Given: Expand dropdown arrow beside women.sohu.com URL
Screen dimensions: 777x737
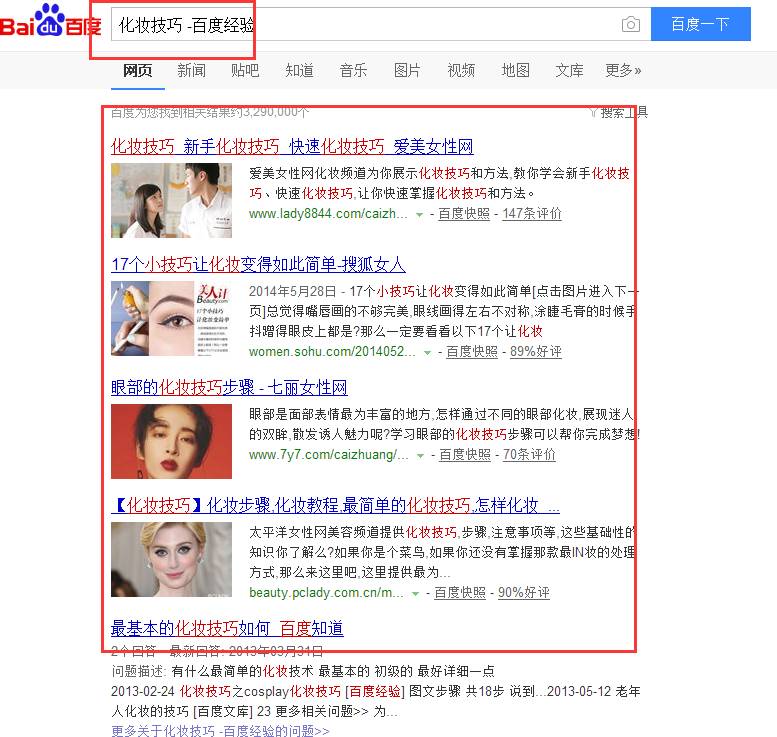Looking at the screenshot, I should [x=427, y=352].
